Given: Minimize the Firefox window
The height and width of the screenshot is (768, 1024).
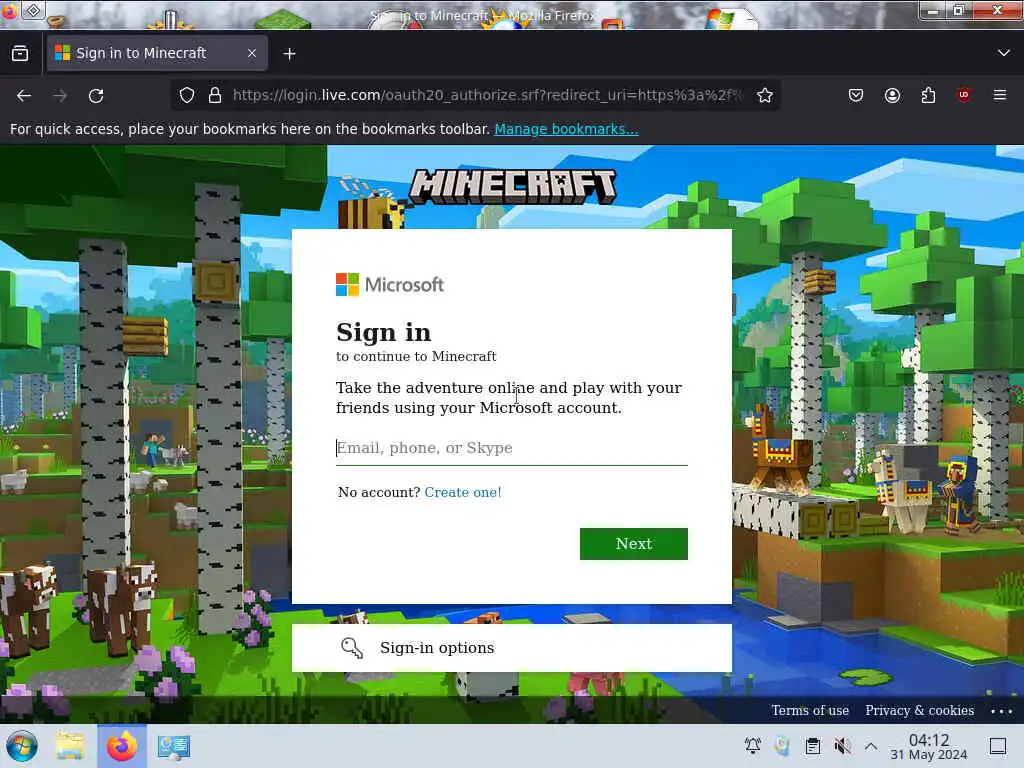Looking at the screenshot, I should (933, 10).
